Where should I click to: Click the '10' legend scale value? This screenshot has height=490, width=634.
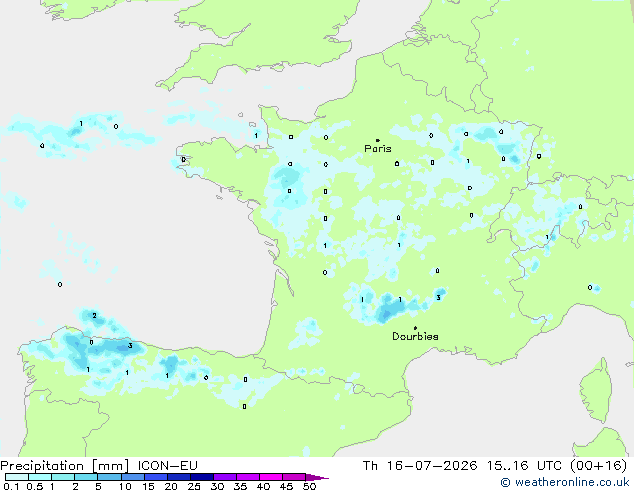click(125, 486)
